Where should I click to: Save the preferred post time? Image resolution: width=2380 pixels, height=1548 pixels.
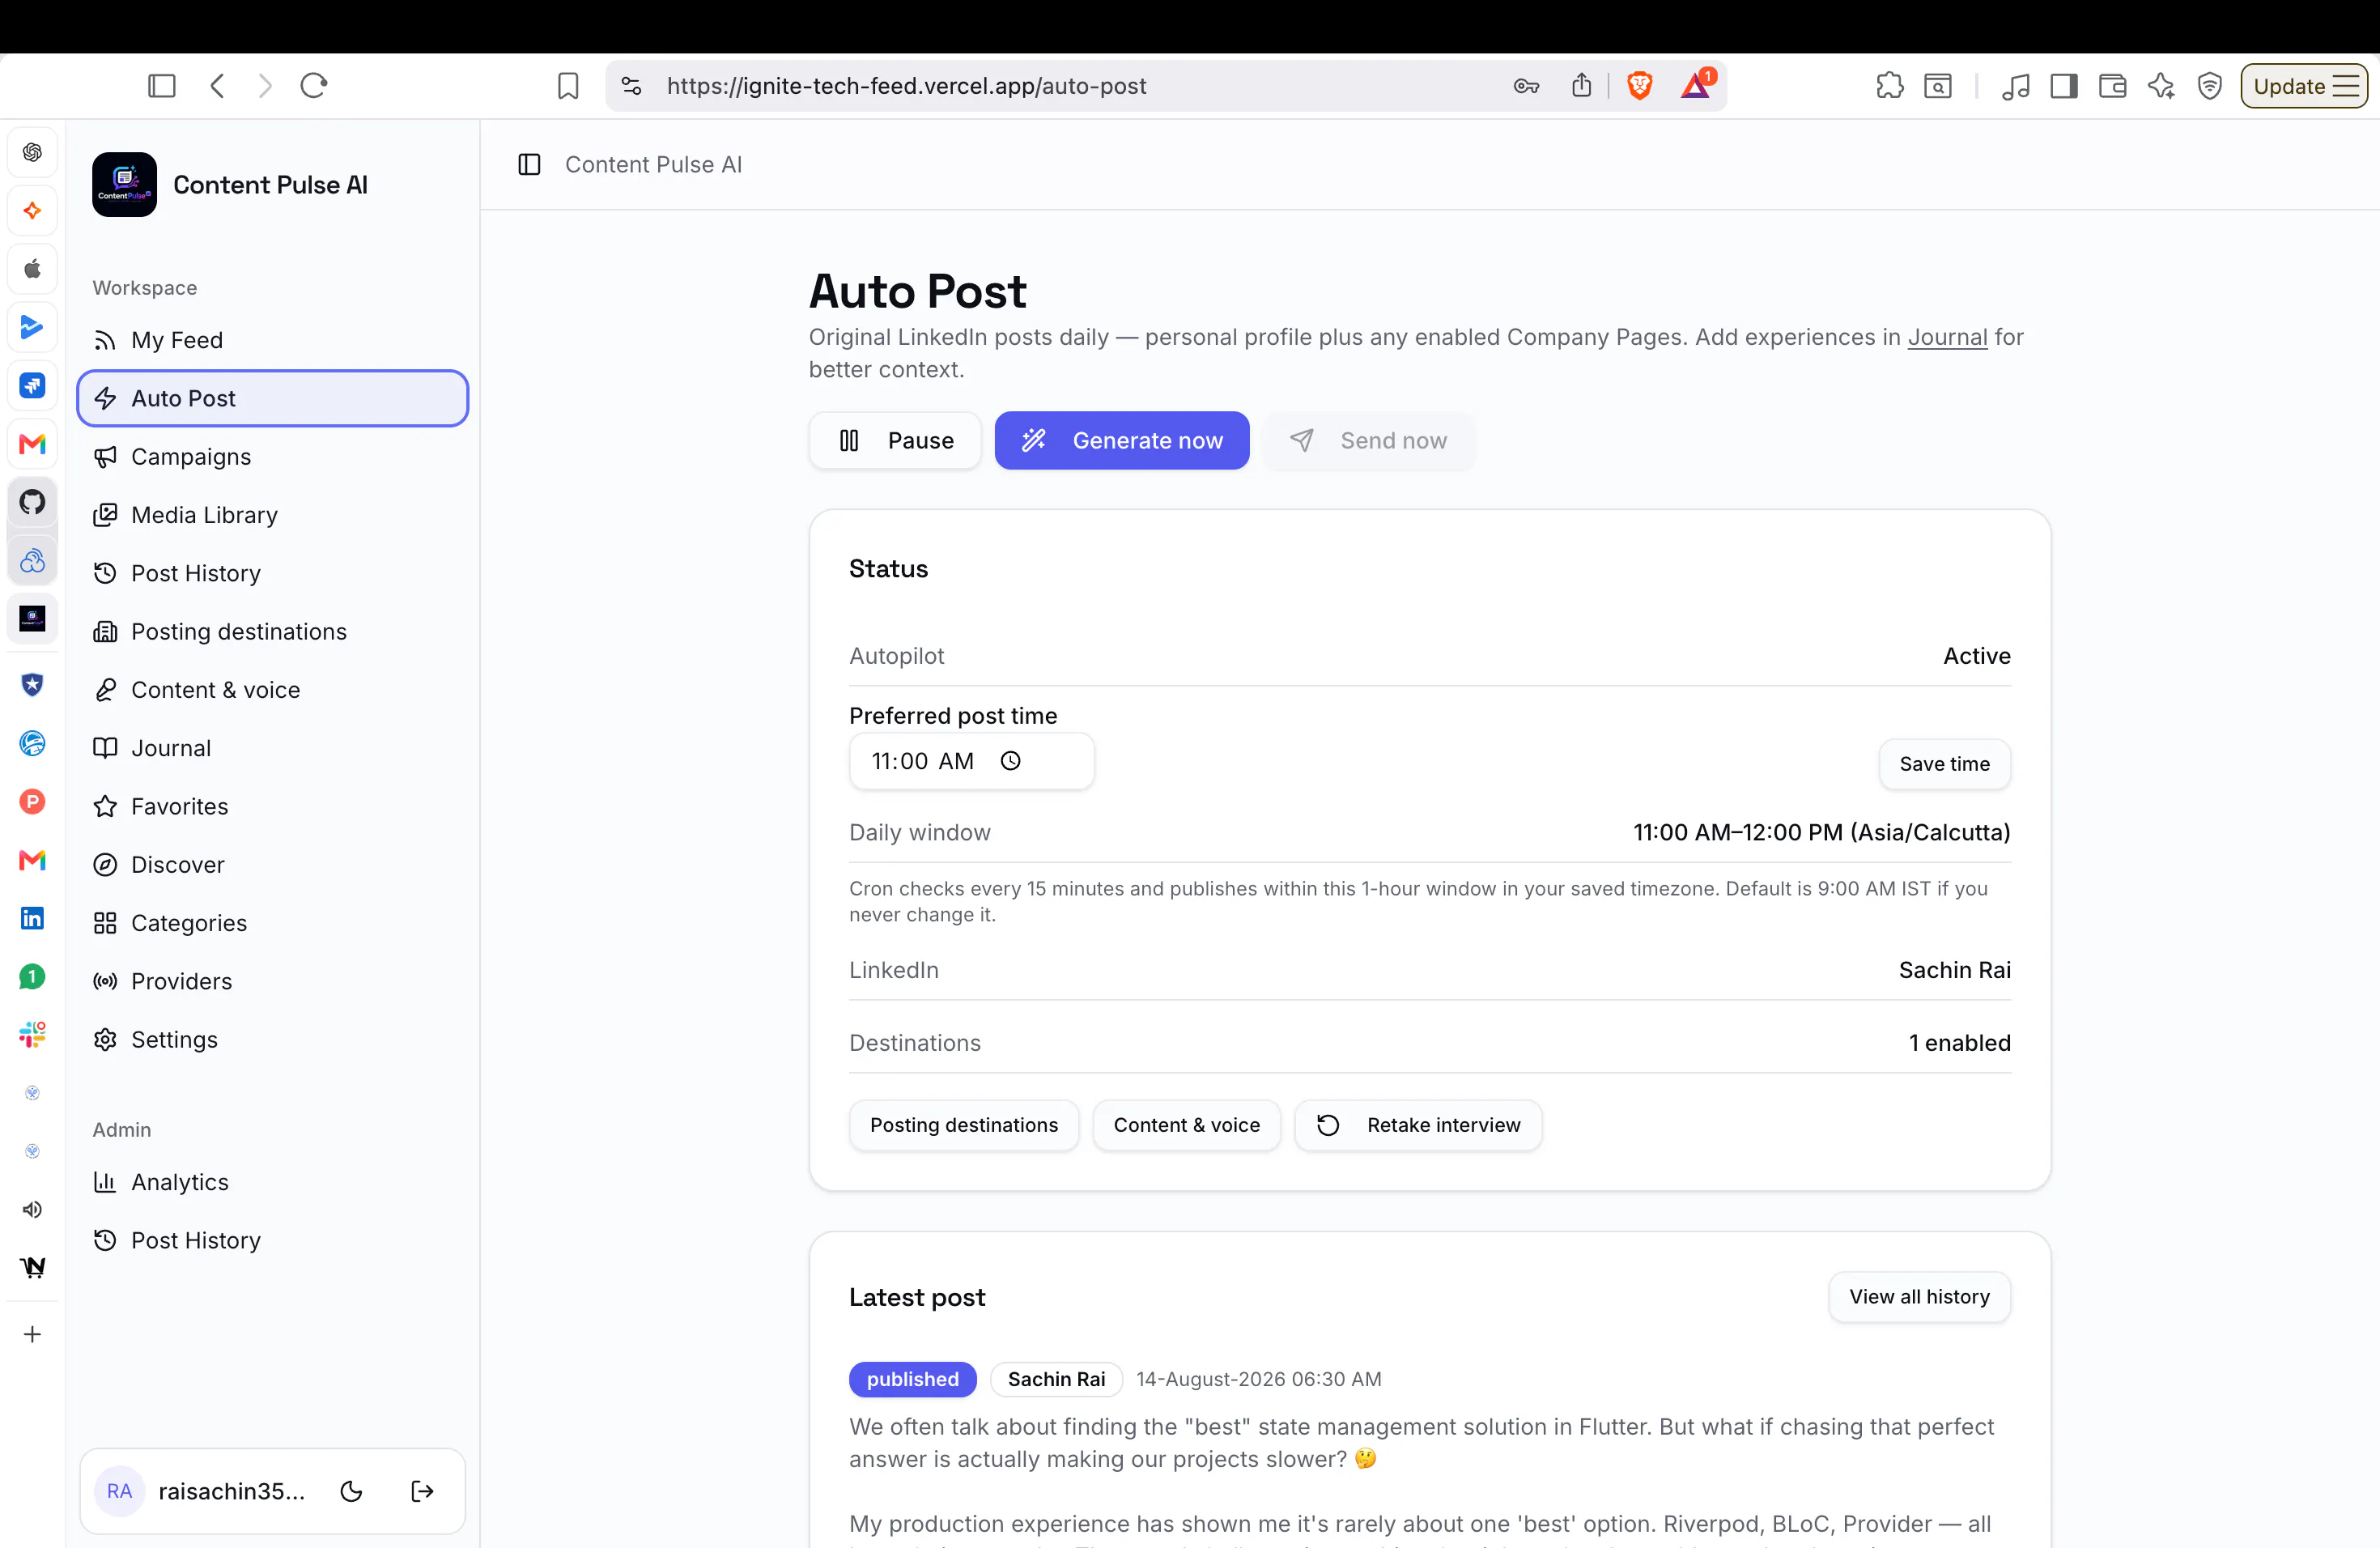[1944, 764]
